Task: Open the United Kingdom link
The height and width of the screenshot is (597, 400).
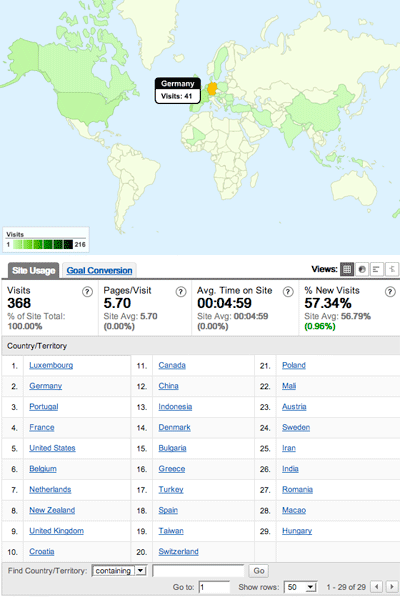Action: [x=56, y=531]
